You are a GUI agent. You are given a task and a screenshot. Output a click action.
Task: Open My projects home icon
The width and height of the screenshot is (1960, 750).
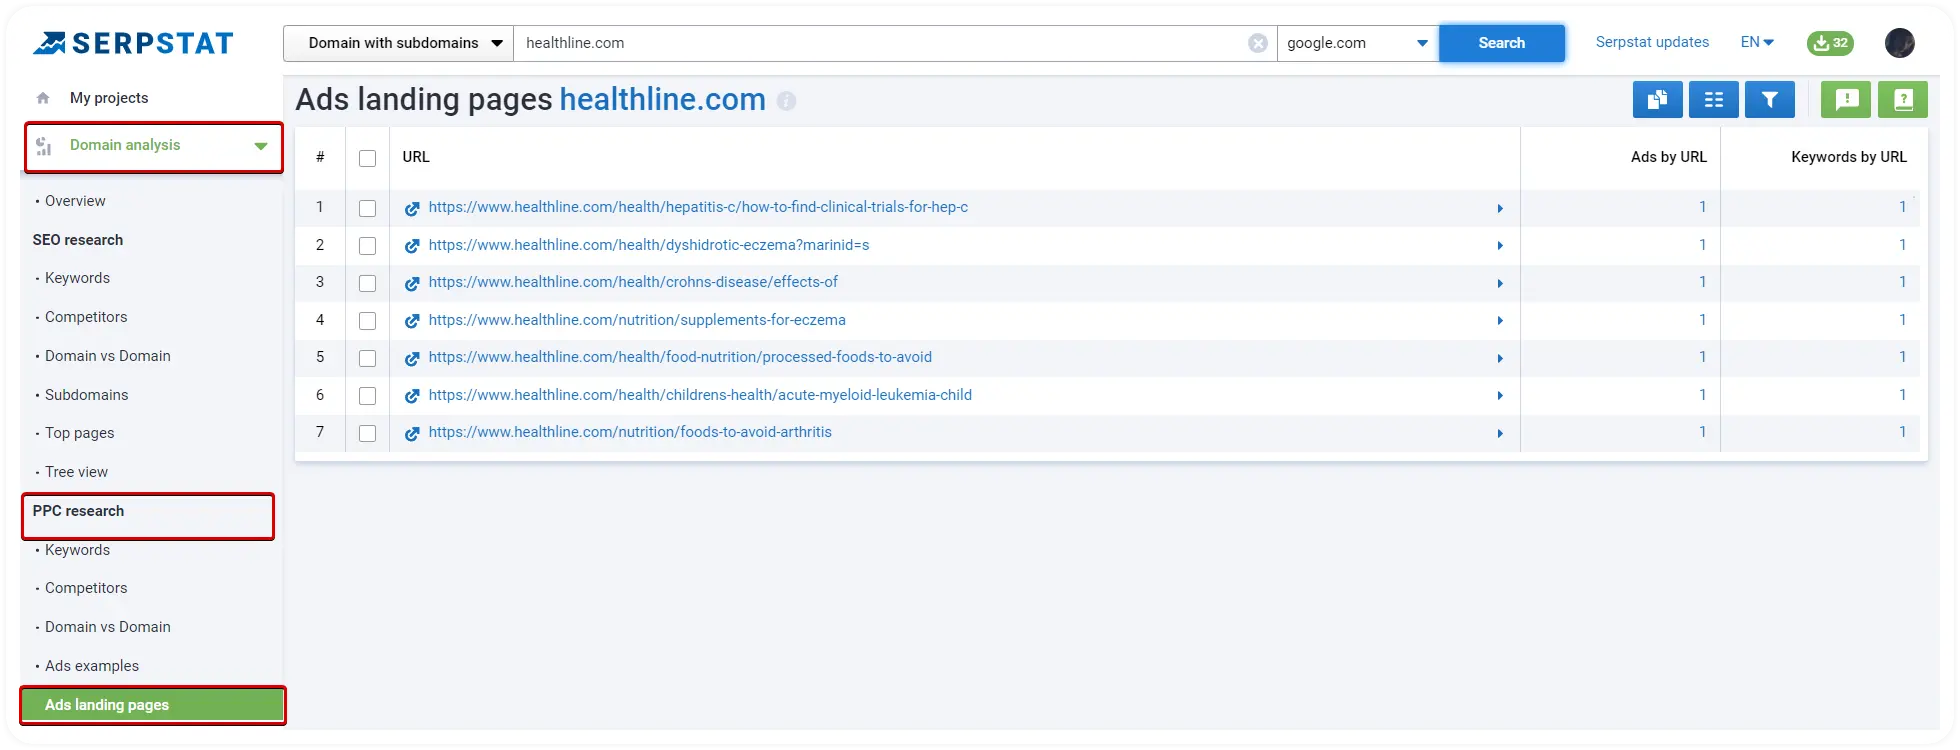tap(43, 98)
